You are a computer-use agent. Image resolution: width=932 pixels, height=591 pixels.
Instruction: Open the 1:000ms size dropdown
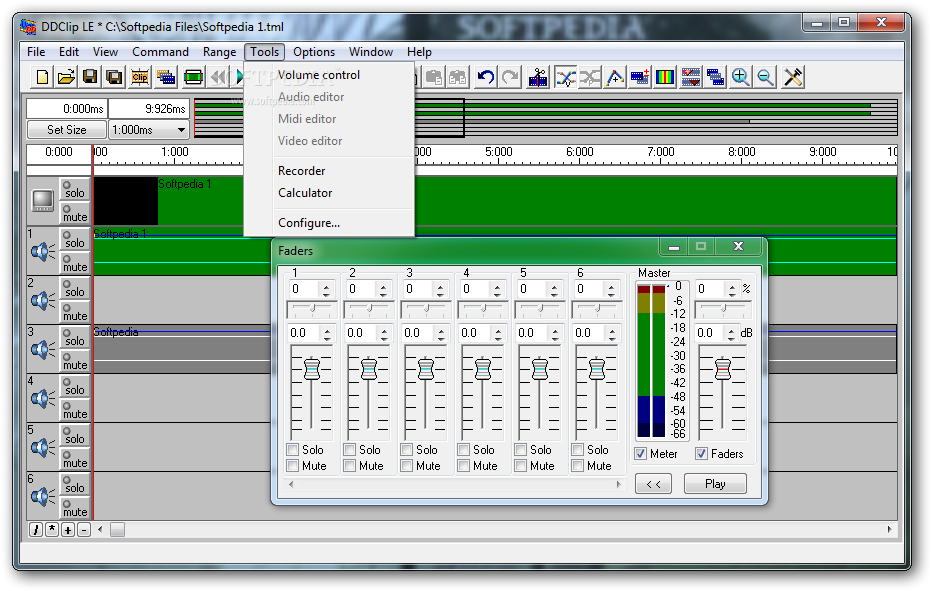(181, 130)
